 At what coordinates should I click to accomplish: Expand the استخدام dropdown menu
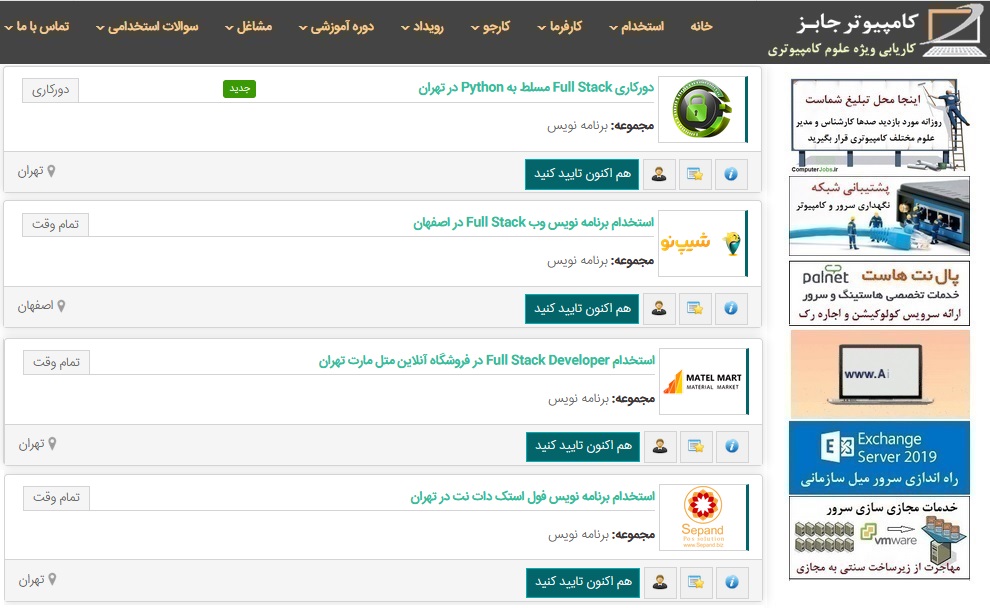click(636, 27)
